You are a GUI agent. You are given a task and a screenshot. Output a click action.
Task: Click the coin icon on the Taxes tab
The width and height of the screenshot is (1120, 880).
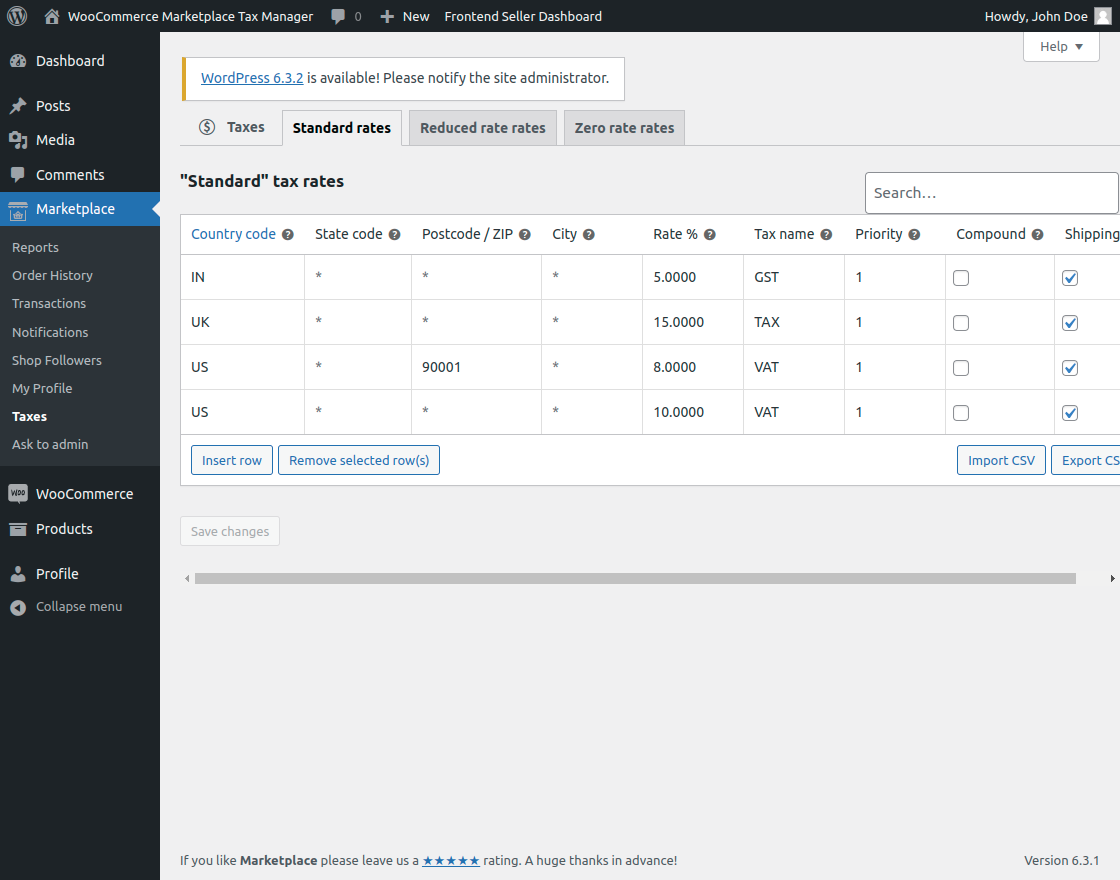coord(206,127)
